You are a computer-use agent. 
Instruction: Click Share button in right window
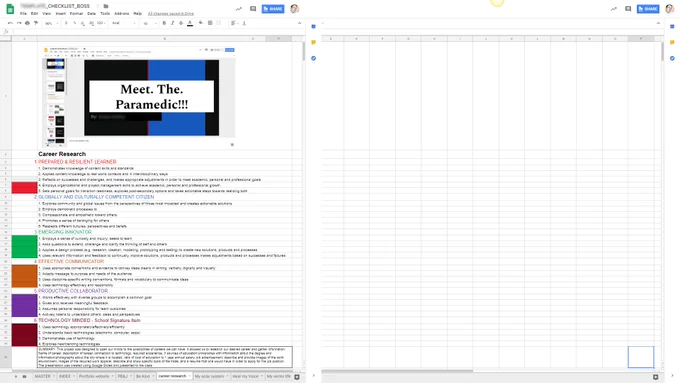[x=648, y=9]
